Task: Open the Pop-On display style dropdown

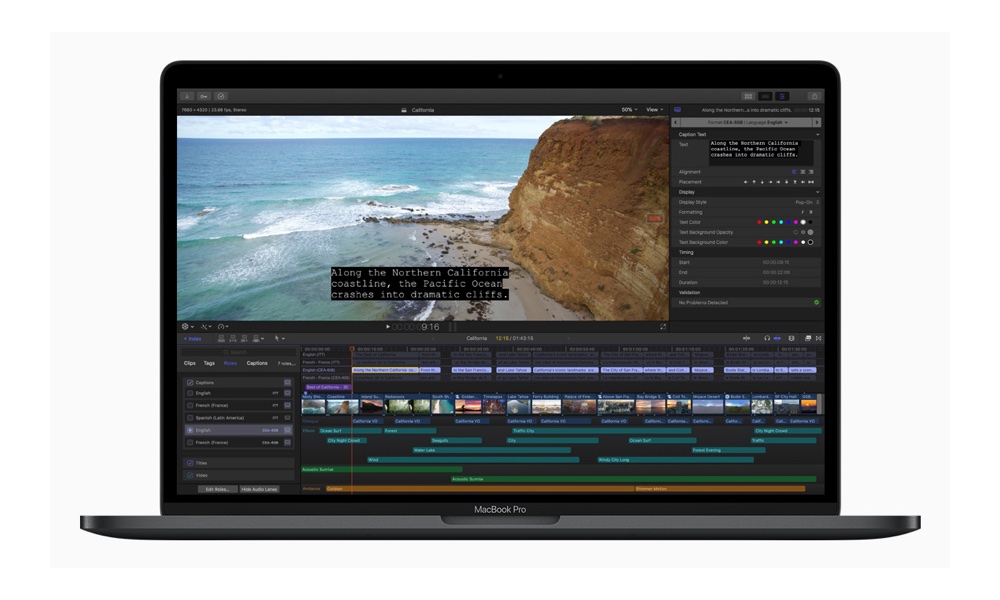Action: click(807, 202)
